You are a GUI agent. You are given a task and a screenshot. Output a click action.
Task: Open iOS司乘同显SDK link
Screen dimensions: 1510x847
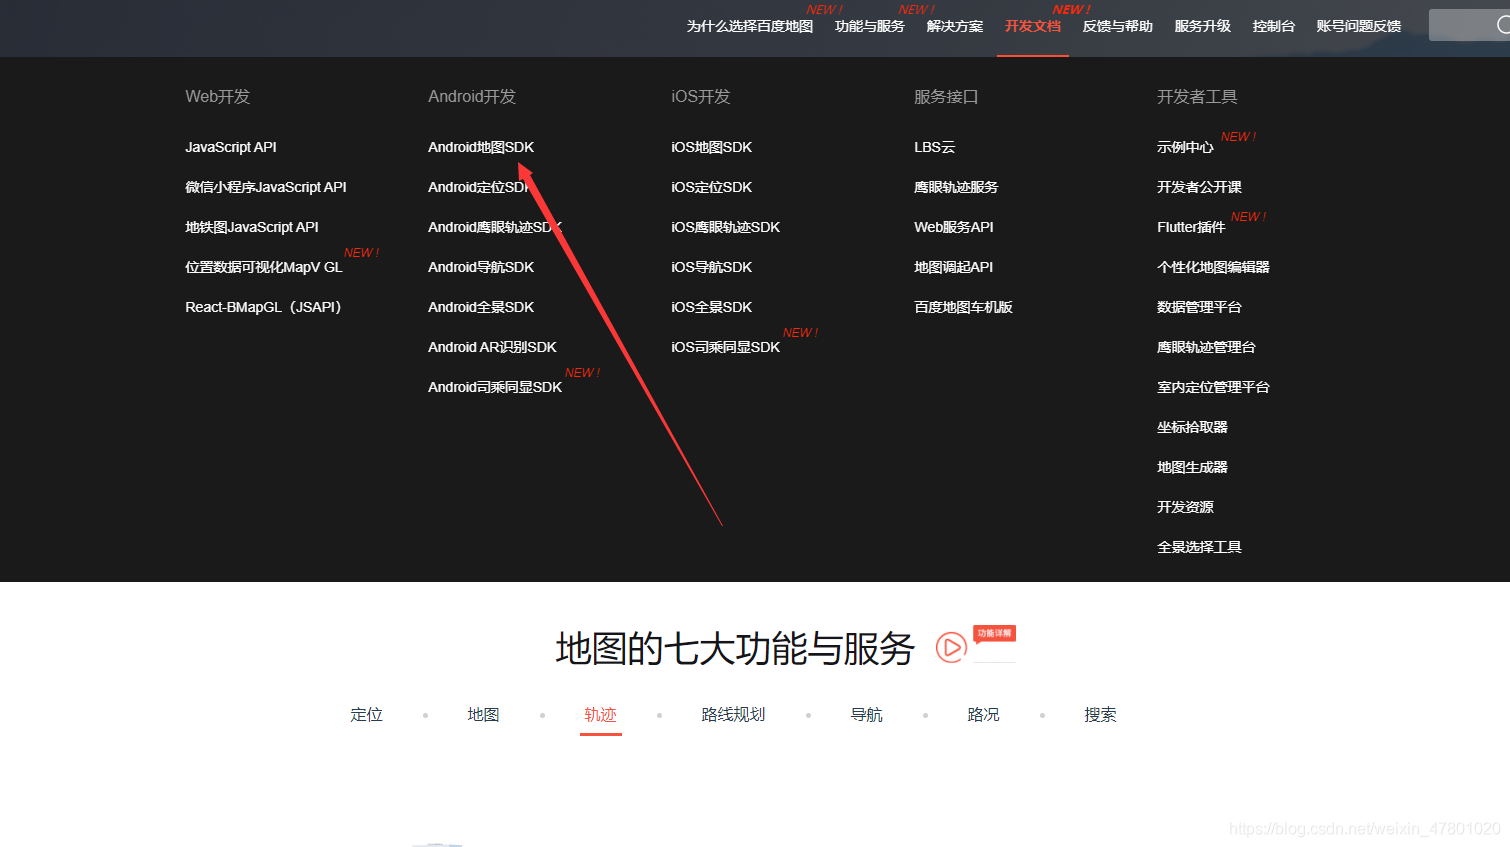[x=726, y=347]
